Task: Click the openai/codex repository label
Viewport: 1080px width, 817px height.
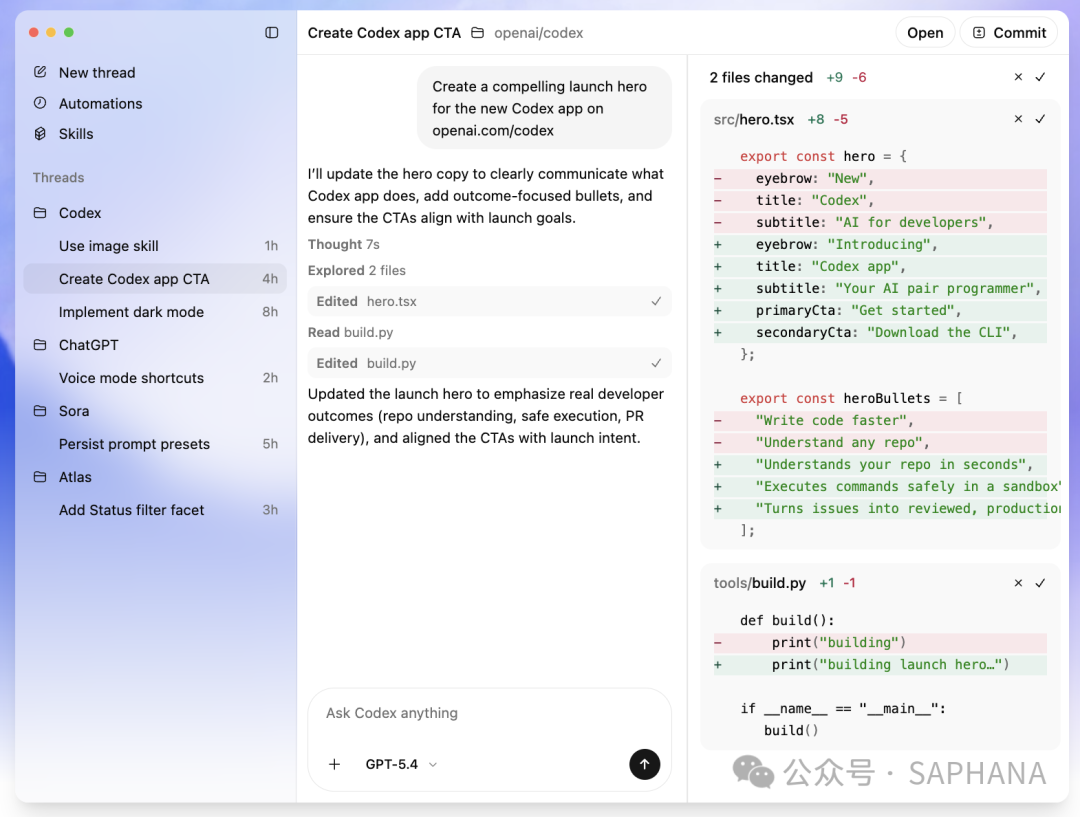Action: click(539, 32)
